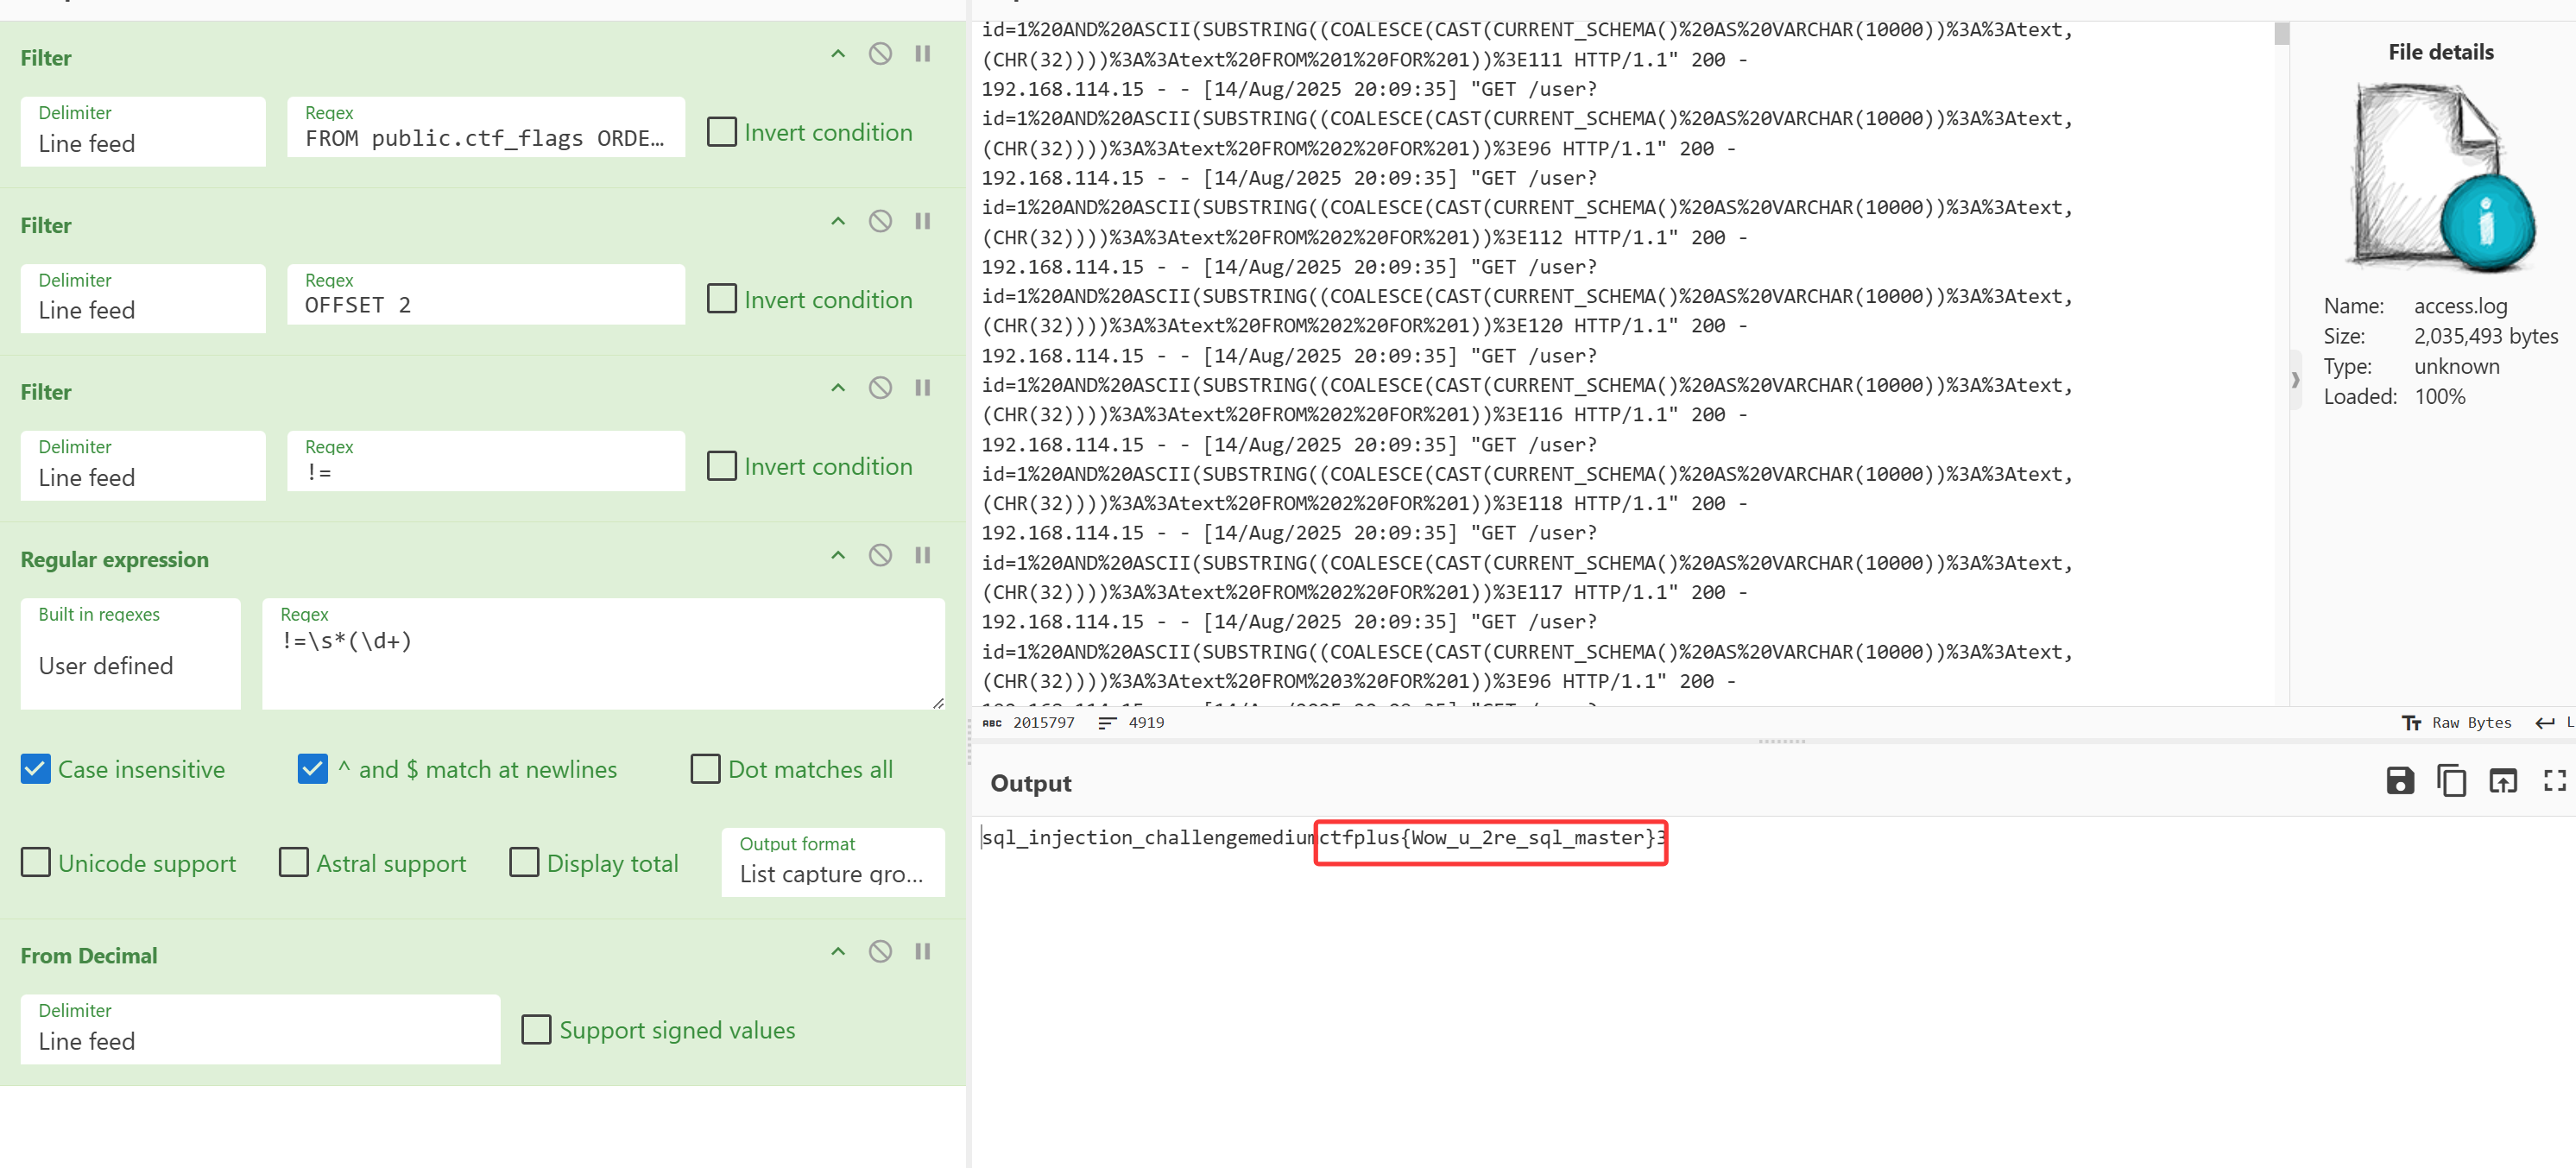Replace input with output
Viewport: 2576px width, 1168px height.
(2503, 781)
